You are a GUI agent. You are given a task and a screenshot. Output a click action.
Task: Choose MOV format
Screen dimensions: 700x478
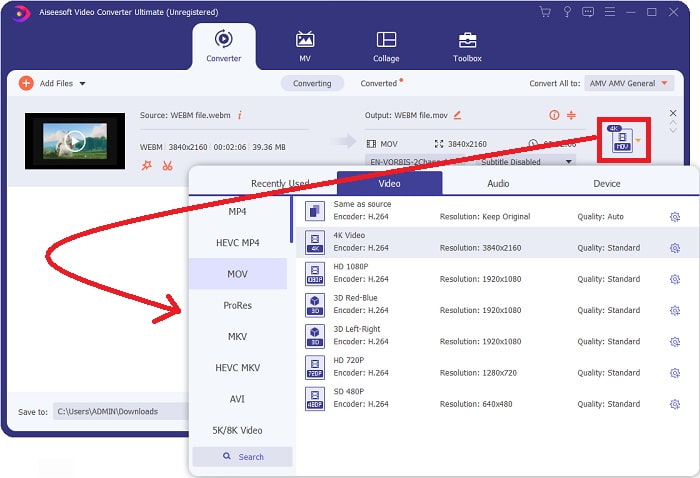tap(238, 274)
